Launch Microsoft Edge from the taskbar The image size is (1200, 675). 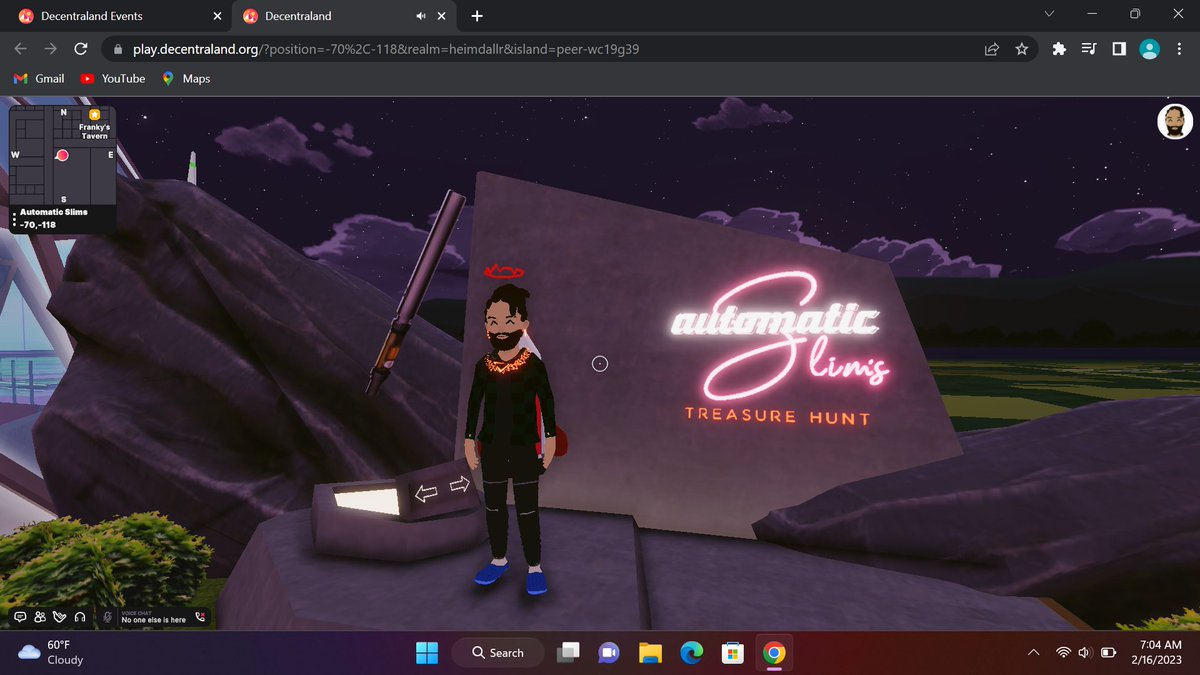[x=691, y=653]
